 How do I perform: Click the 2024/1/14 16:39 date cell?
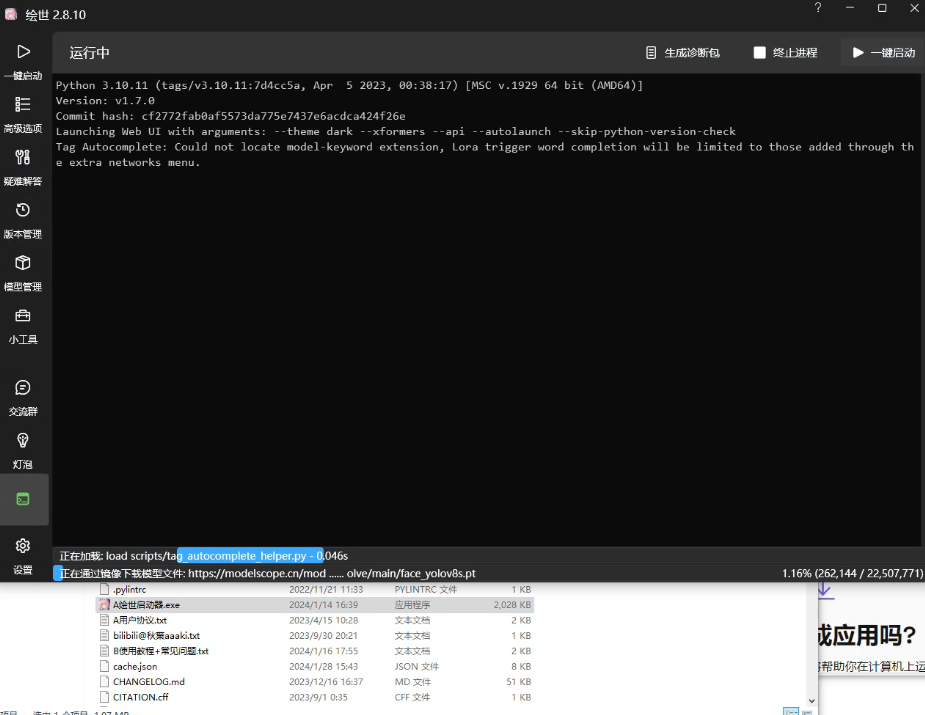point(323,605)
